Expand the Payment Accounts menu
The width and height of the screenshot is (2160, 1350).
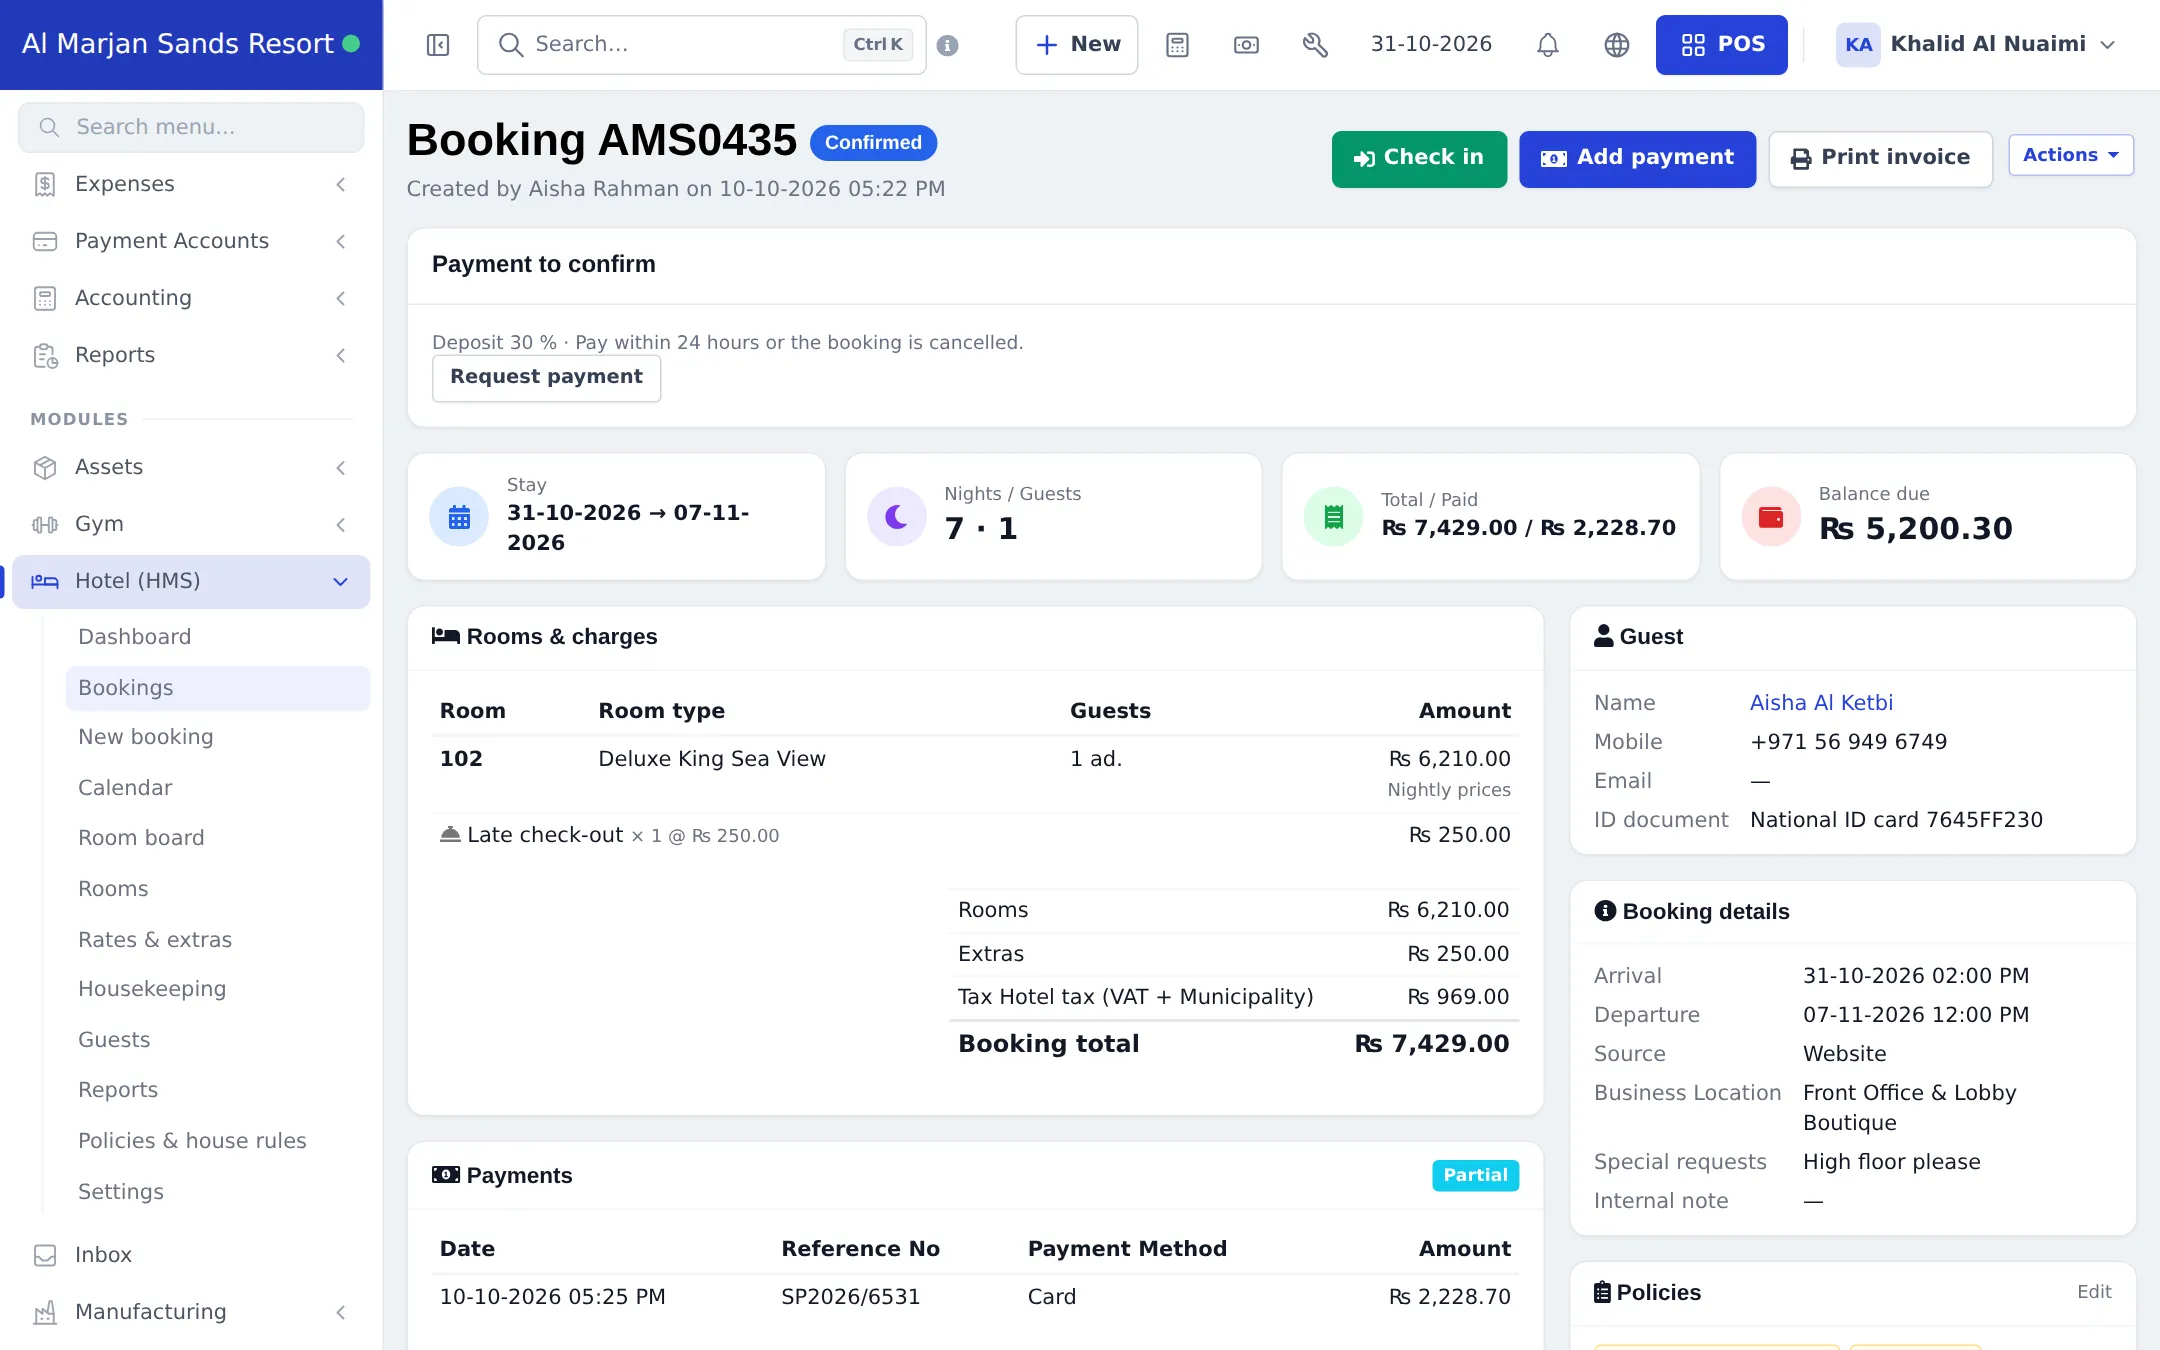[x=190, y=241]
